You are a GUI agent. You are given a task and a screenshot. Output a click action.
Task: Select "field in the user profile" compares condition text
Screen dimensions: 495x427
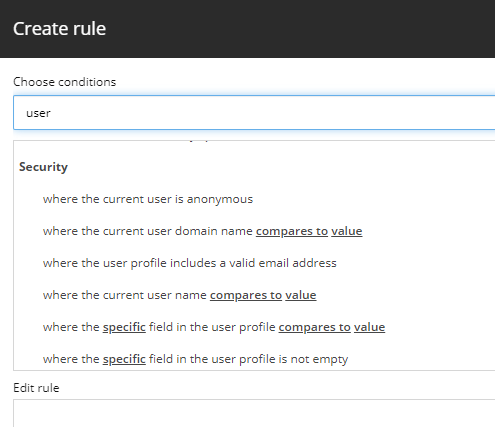(212, 327)
